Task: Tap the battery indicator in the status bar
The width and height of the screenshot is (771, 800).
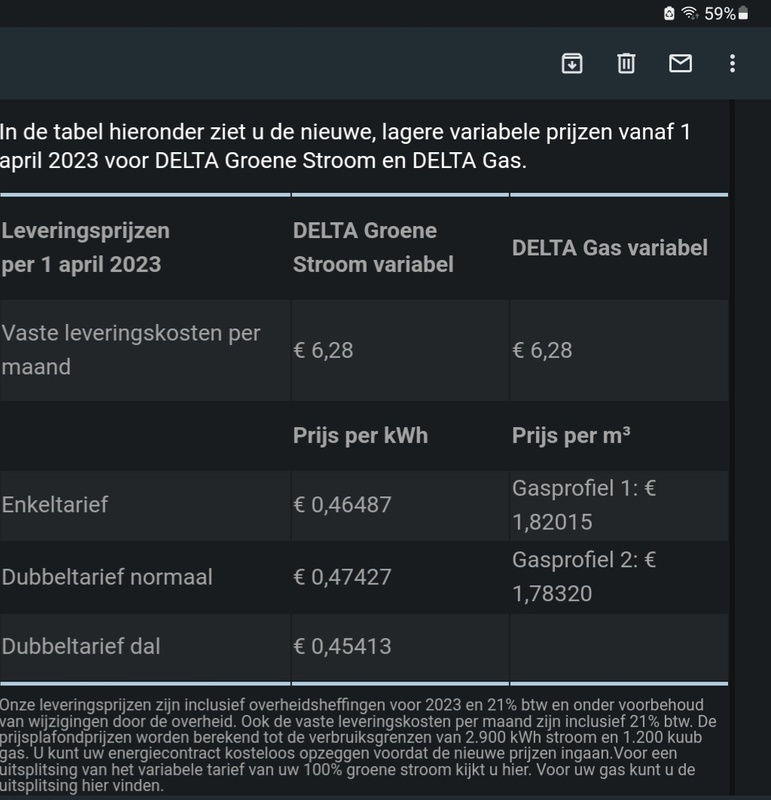Action: pos(743,13)
